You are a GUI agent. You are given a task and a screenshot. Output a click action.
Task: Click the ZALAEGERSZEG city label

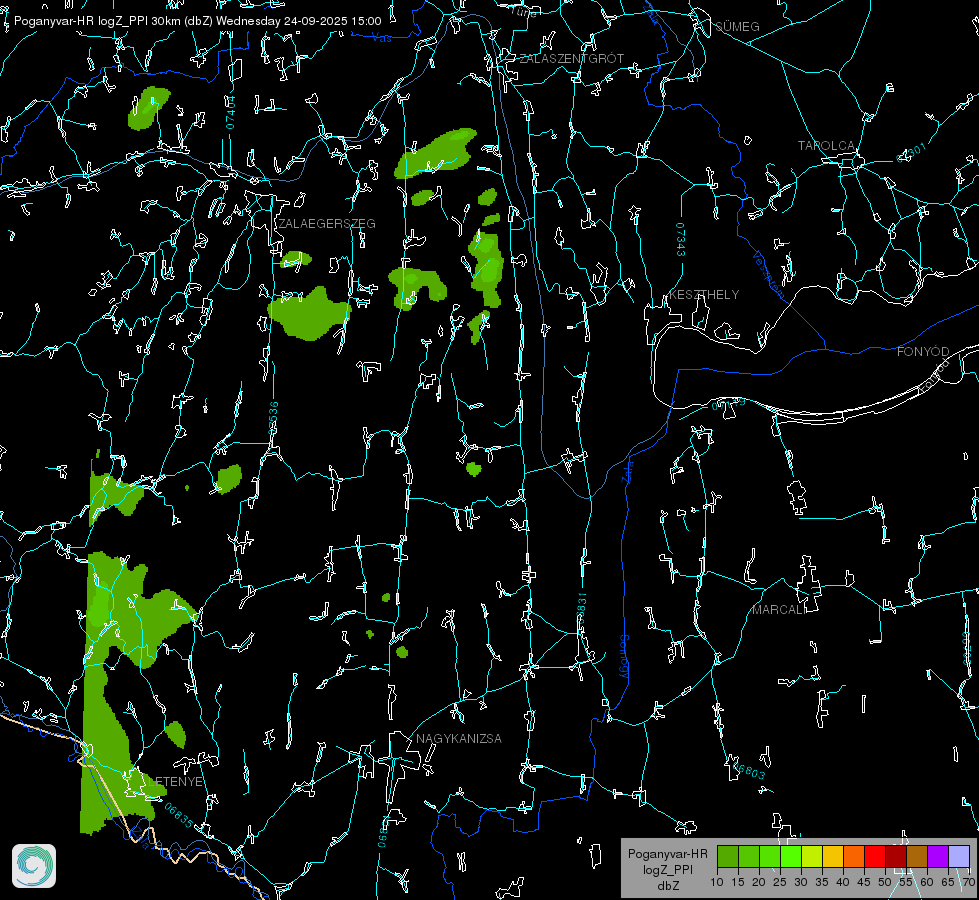[x=327, y=223]
